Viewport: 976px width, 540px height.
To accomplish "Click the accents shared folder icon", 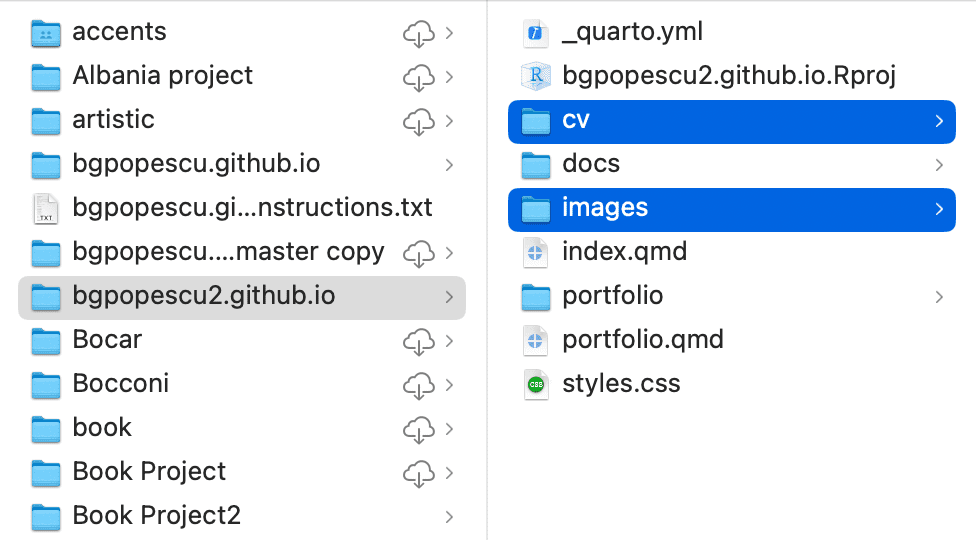I will coord(46,33).
